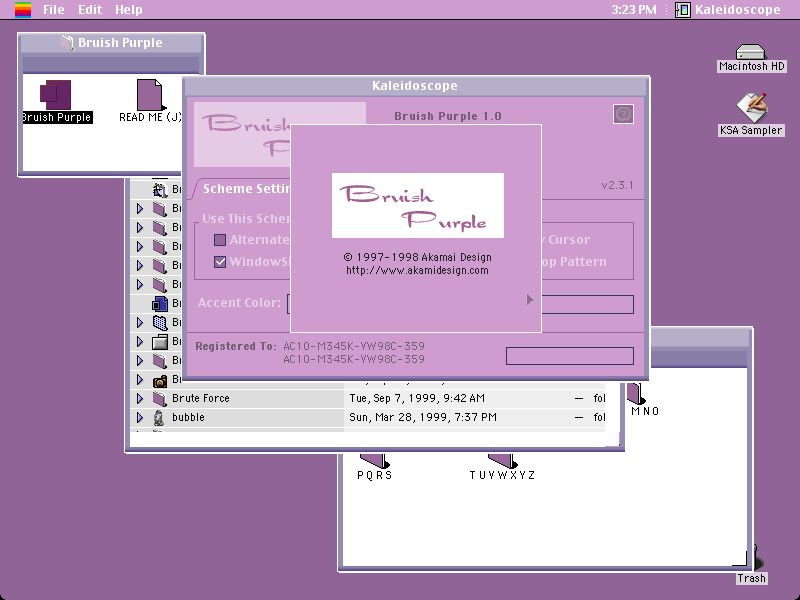800x600 pixels.
Task: Select the M N O folder icon
Action: pyautogui.click(x=636, y=393)
